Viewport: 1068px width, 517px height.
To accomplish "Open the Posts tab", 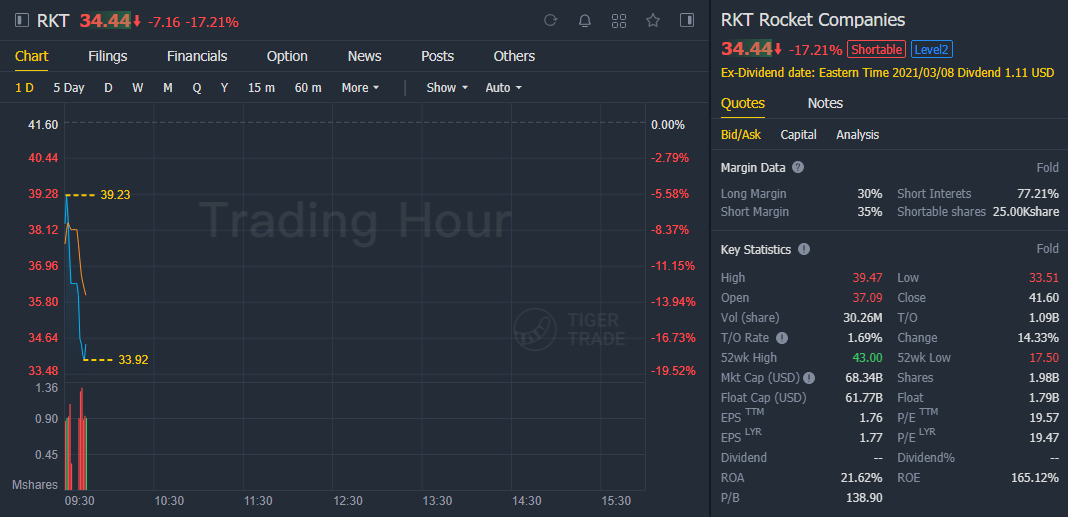I will tap(437, 56).
